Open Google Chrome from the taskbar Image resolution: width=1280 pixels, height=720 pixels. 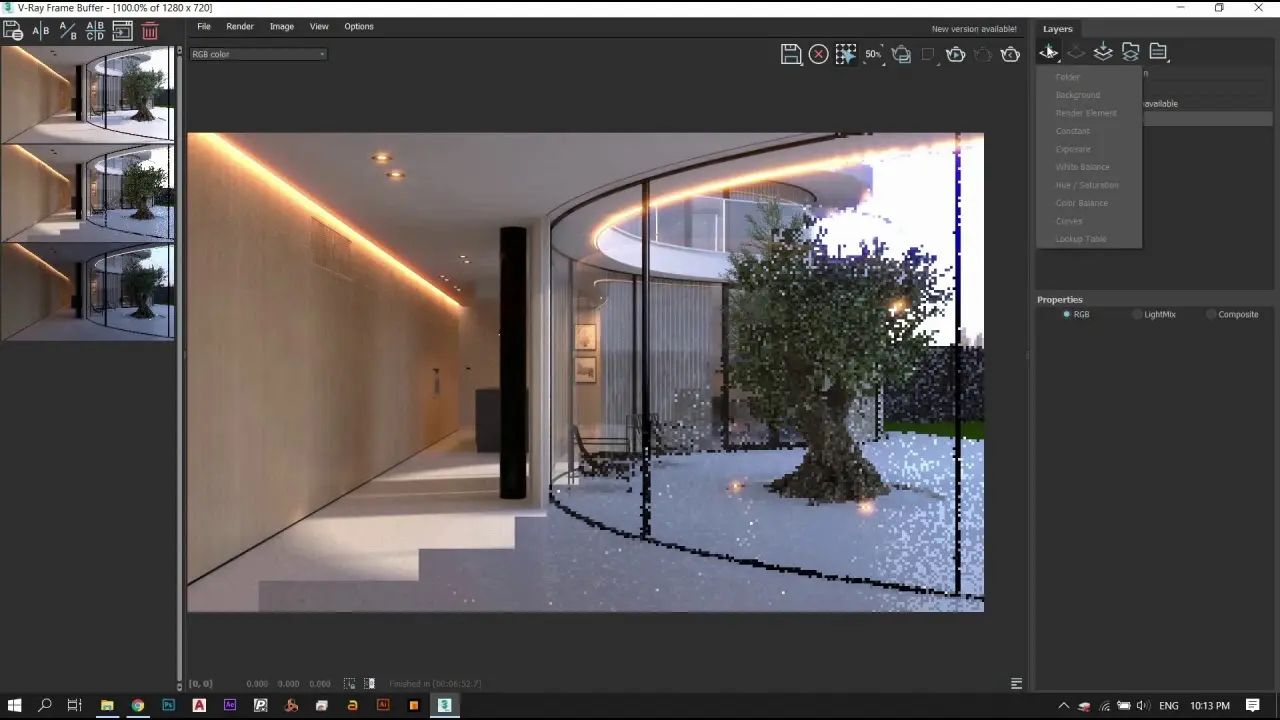coord(138,706)
